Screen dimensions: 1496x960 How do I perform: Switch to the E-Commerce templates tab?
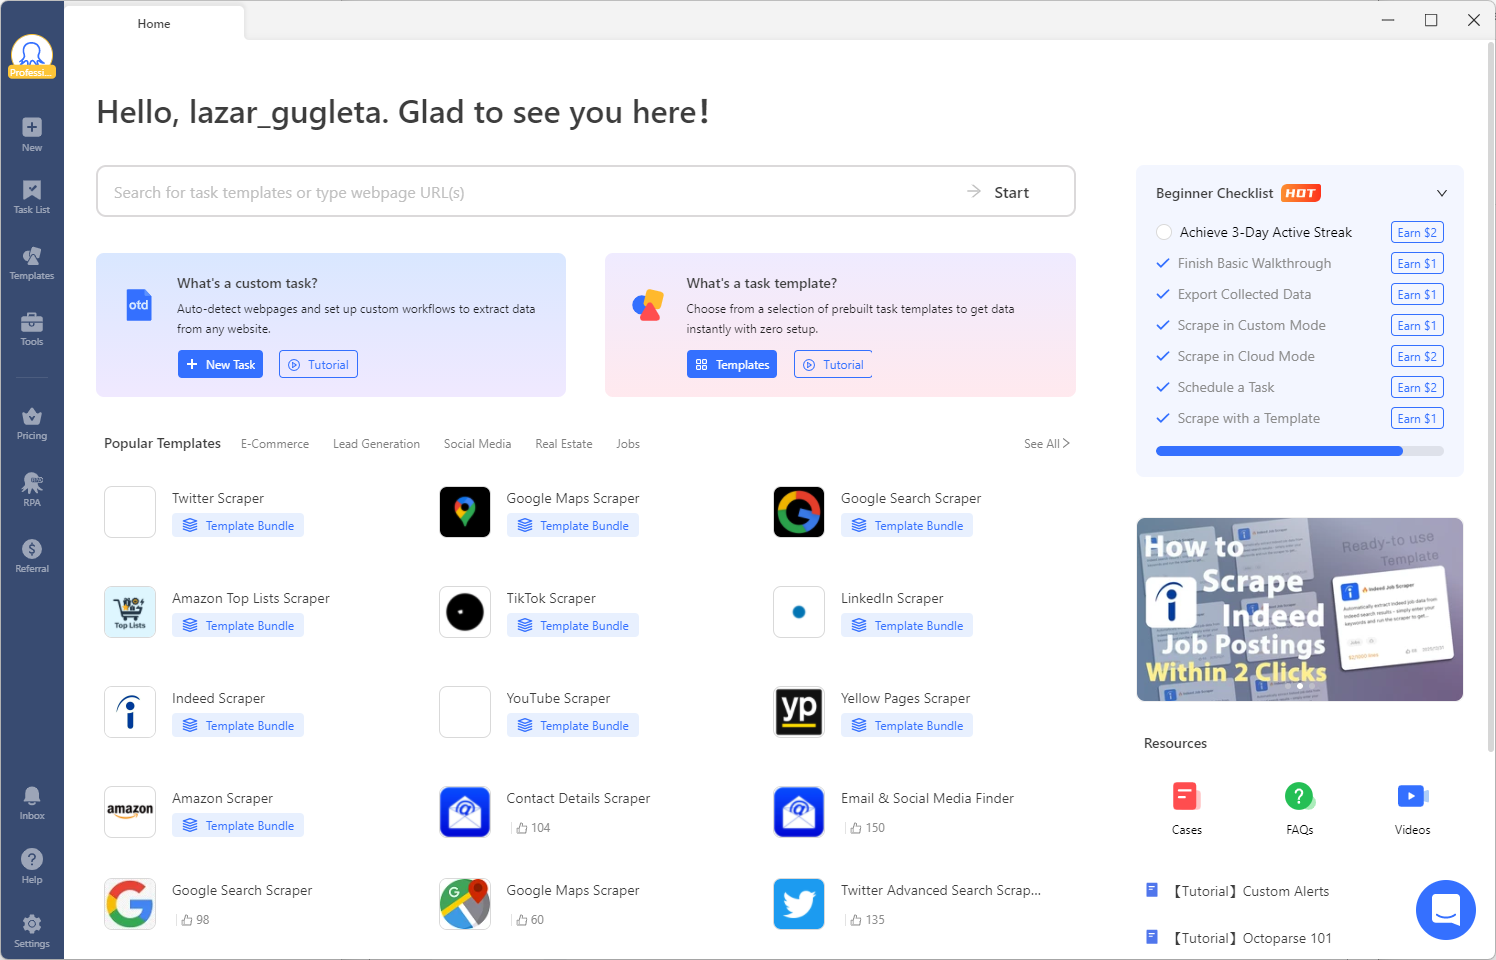click(275, 444)
